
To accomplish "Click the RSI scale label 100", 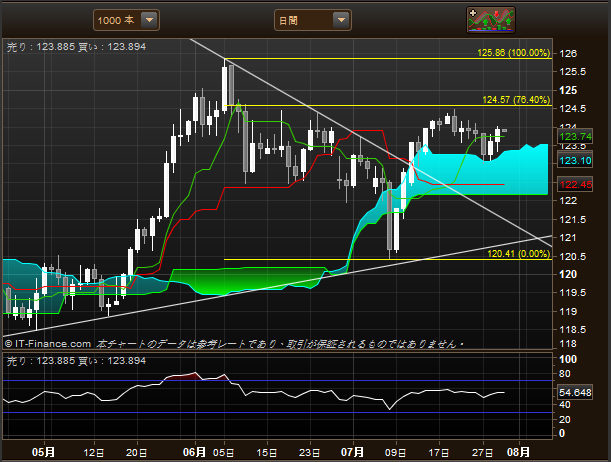I will tap(568, 359).
